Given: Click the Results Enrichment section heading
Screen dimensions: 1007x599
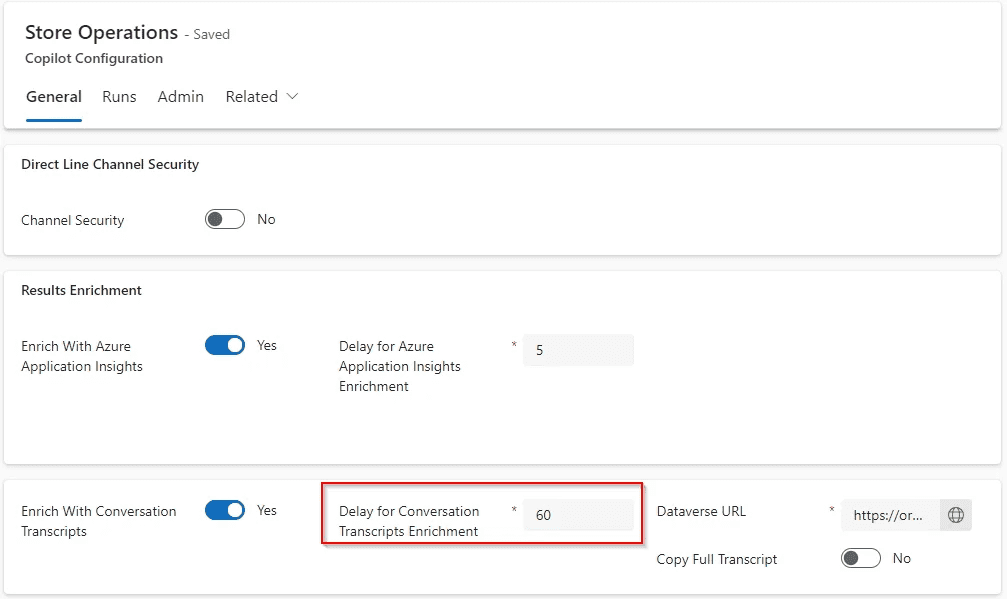Looking at the screenshot, I should 81,290.
